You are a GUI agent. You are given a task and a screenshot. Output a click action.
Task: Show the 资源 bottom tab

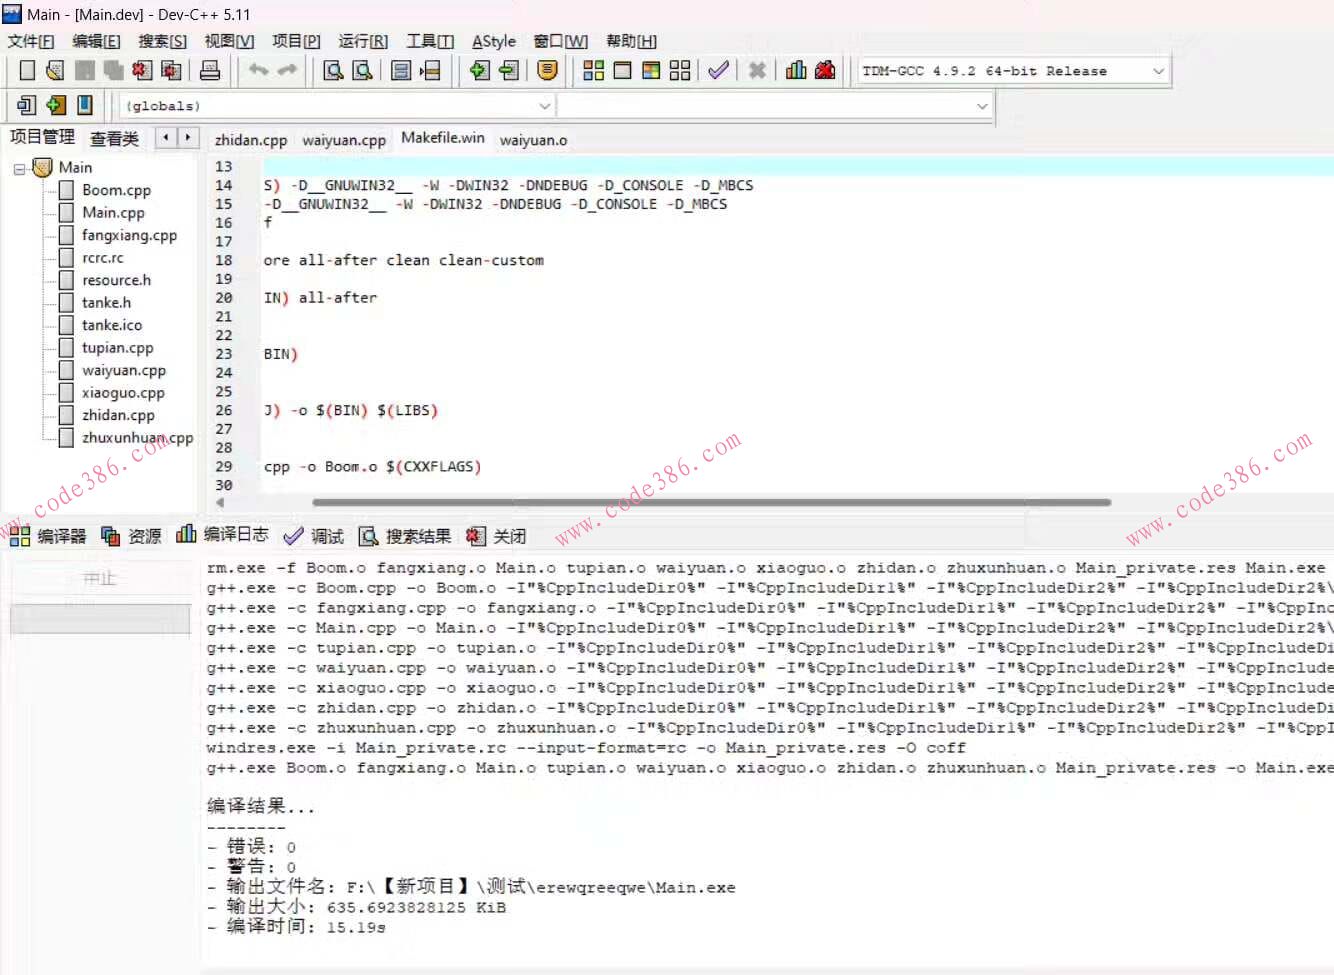click(131, 536)
